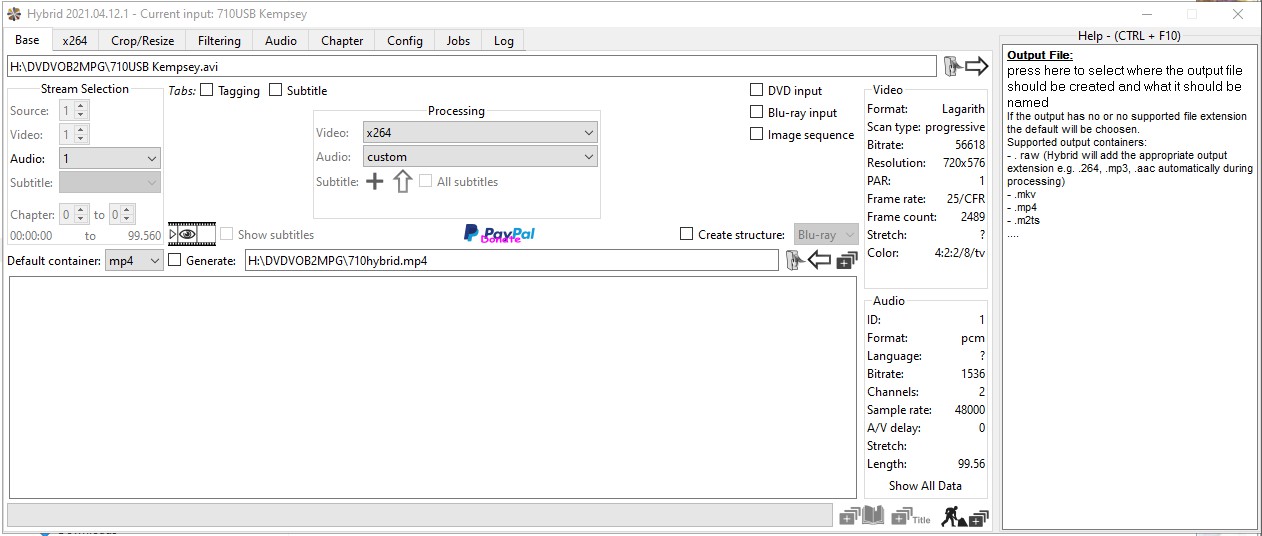1262x536 pixels.
Task: Click the Show All Data button
Action: tap(925, 485)
